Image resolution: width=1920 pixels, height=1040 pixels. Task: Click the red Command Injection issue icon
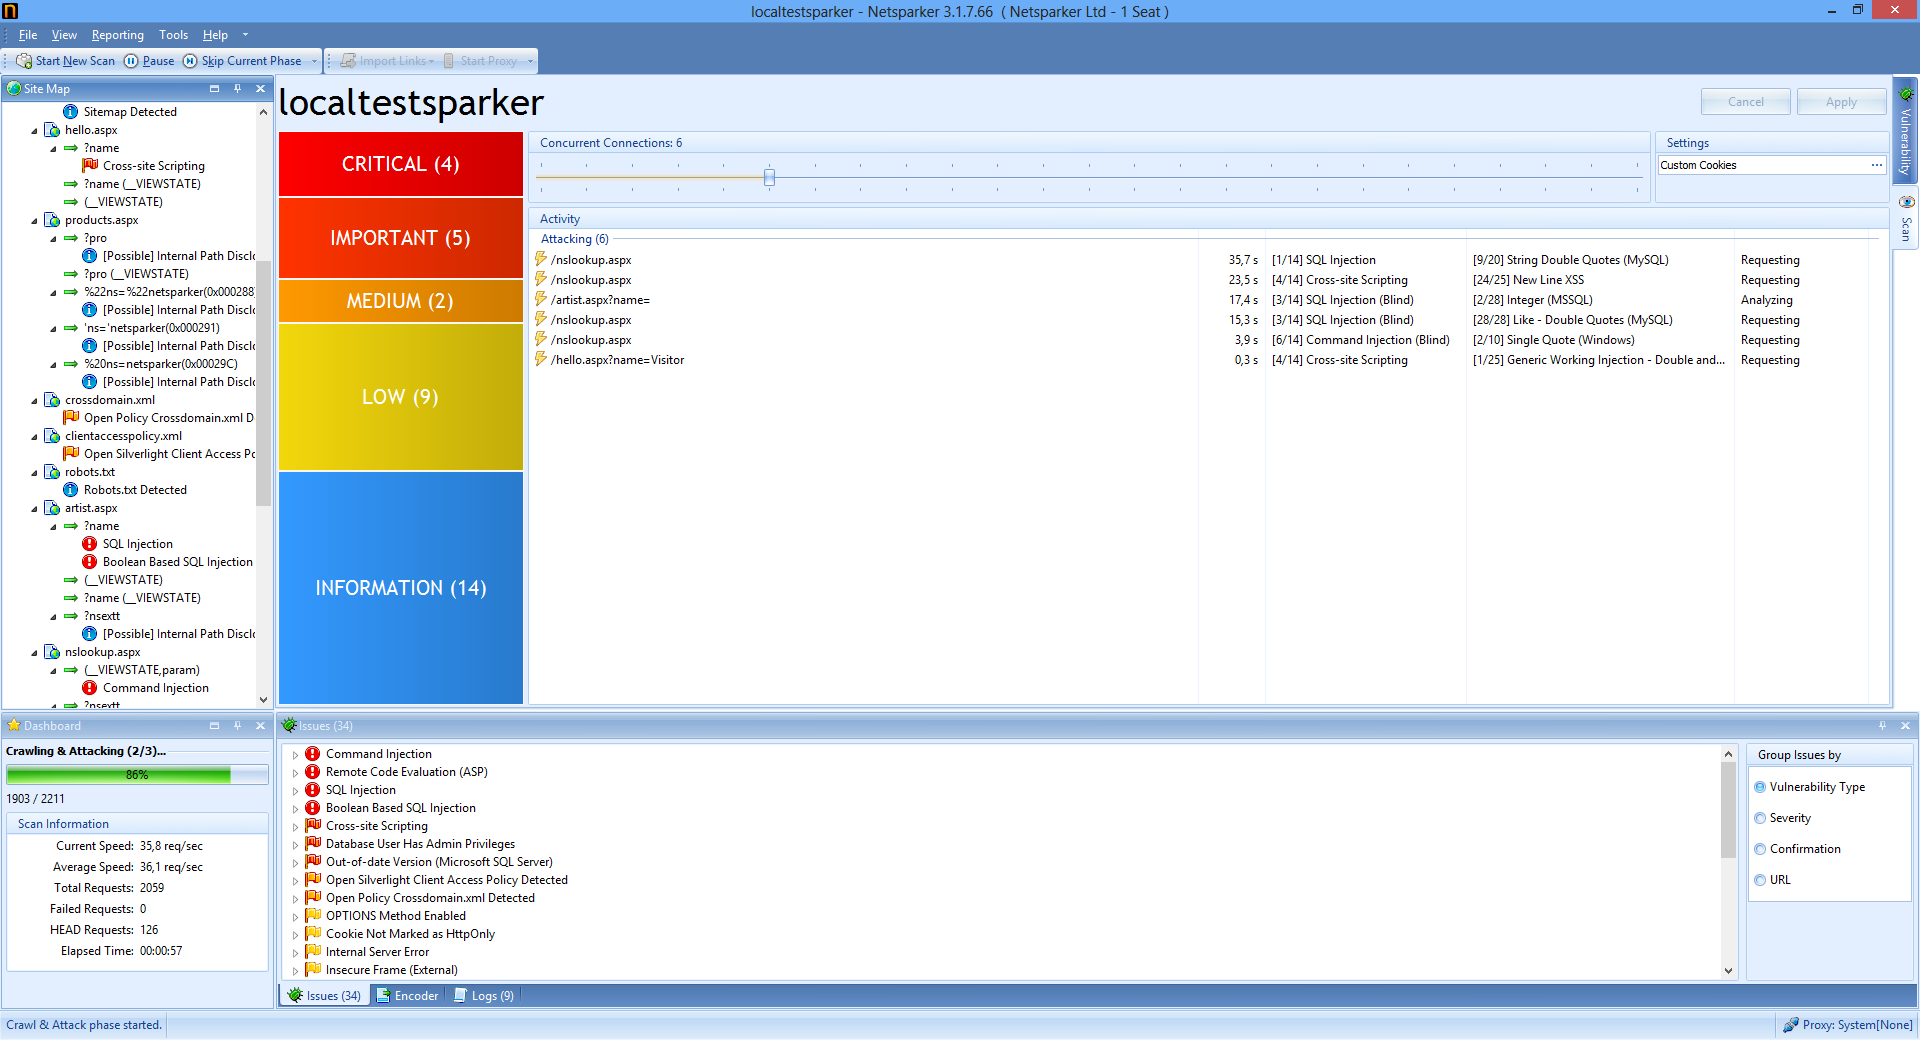[x=313, y=754]
